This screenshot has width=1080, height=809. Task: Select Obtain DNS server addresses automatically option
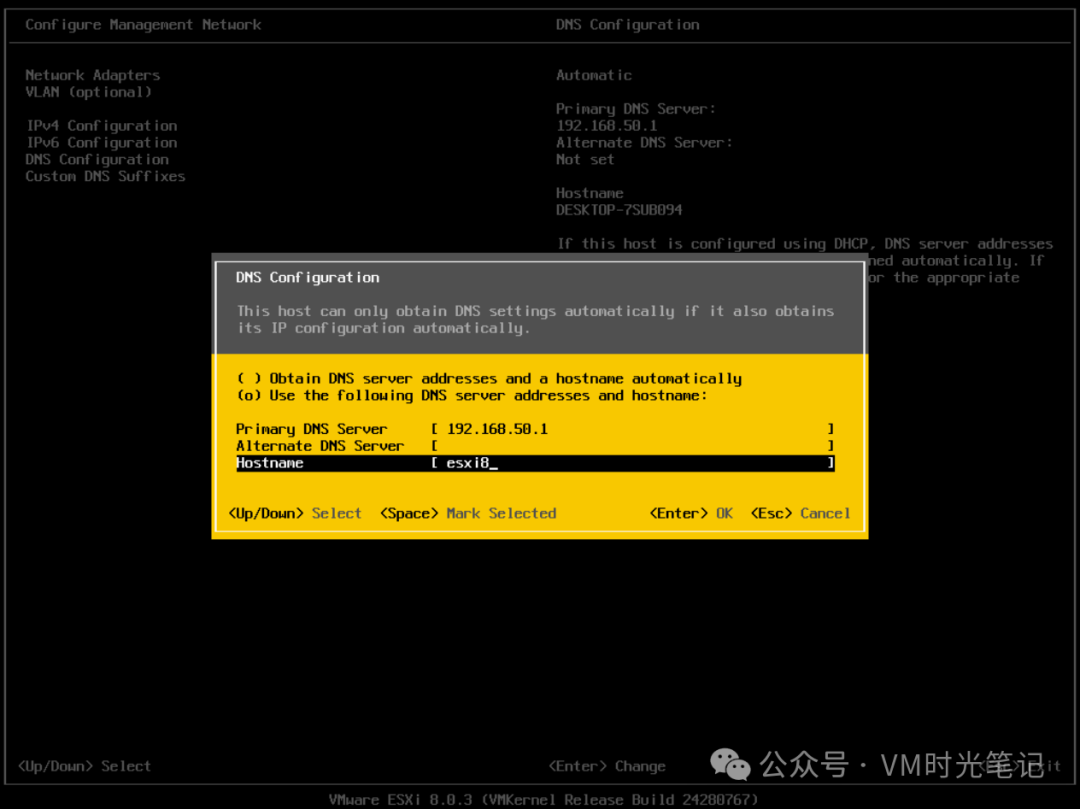[489, 379]
